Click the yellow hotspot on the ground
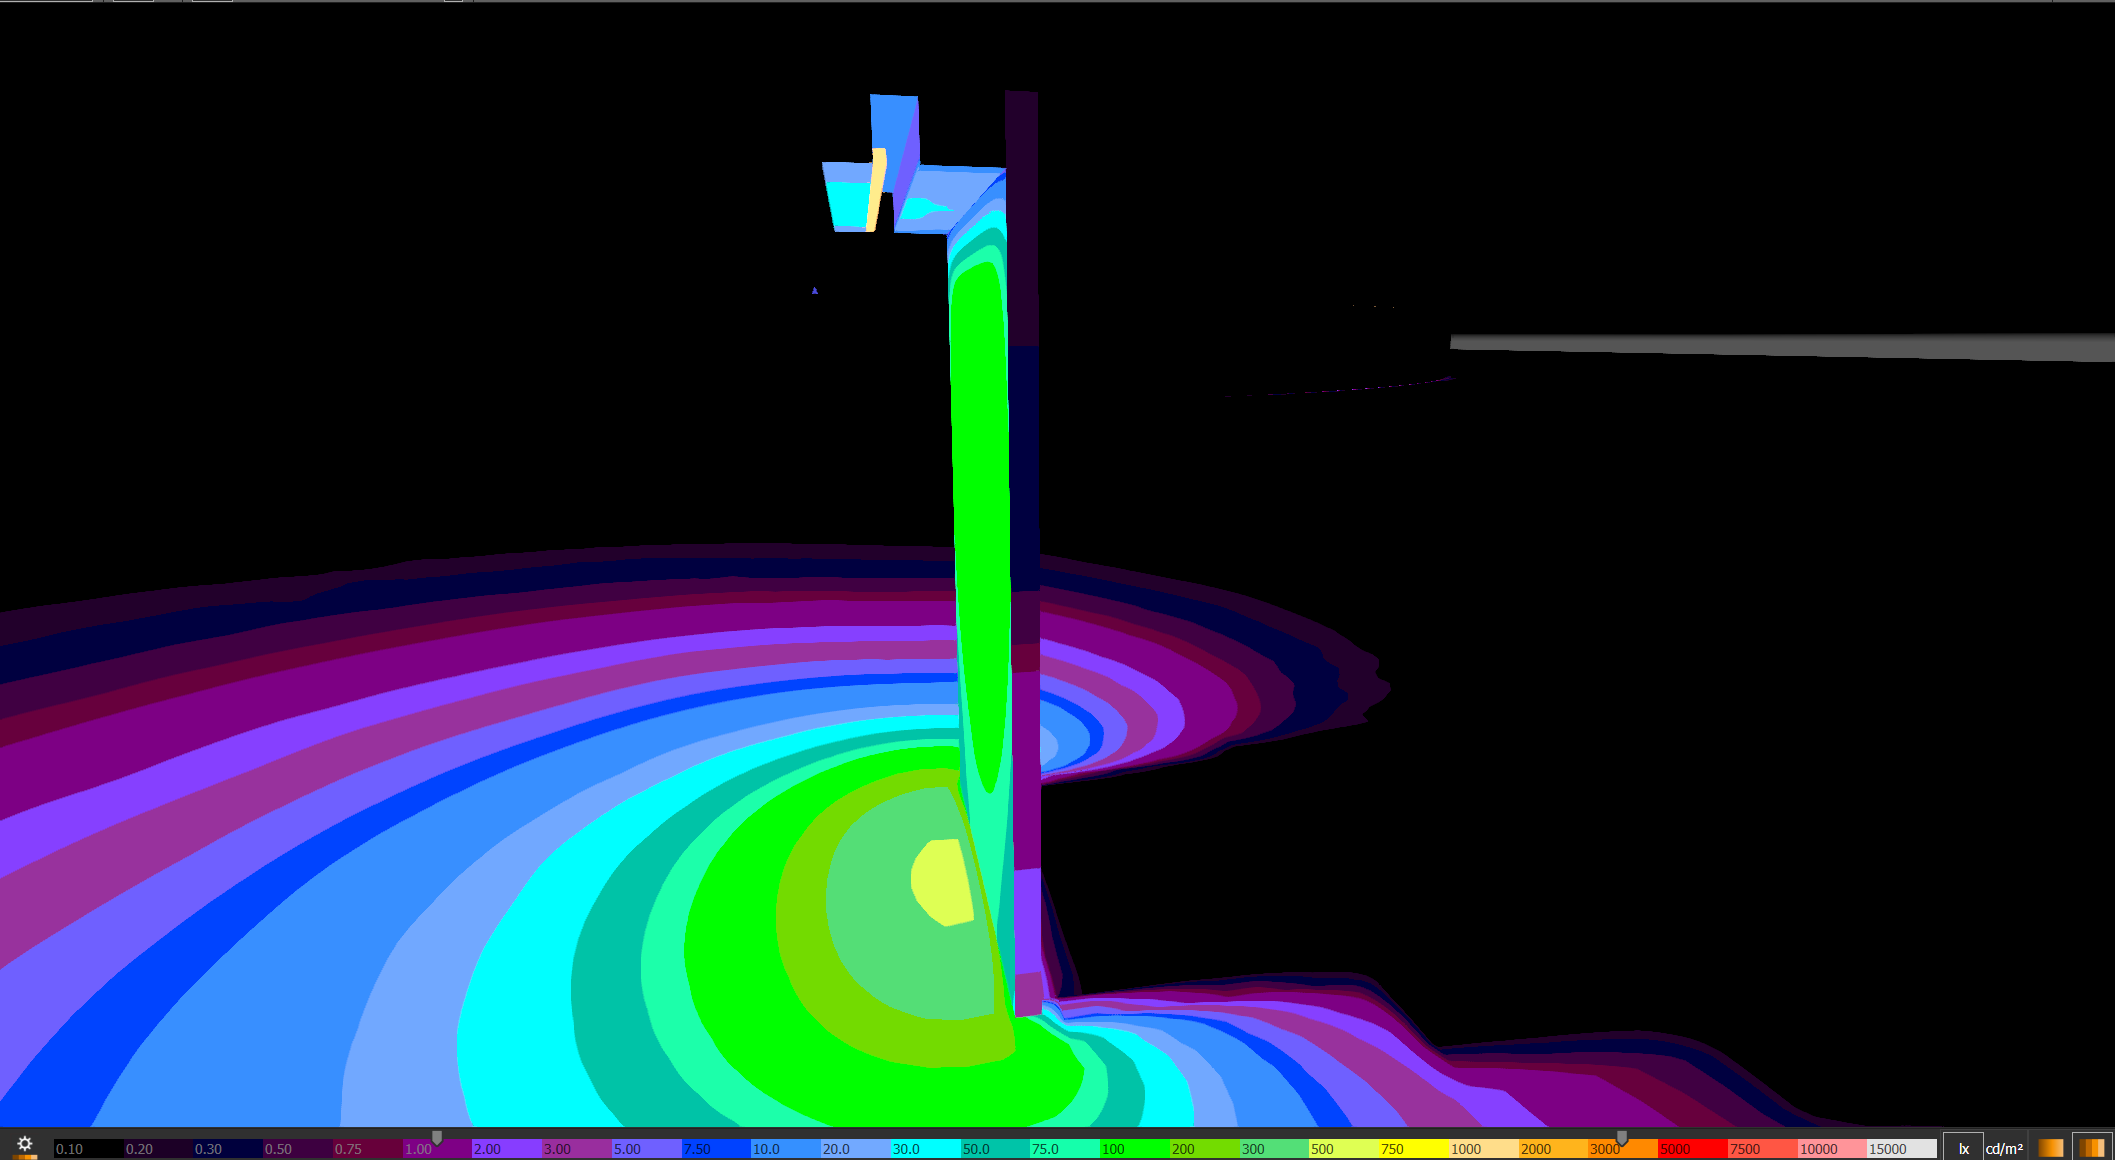2115x1160 pixels. click(942, 882)
